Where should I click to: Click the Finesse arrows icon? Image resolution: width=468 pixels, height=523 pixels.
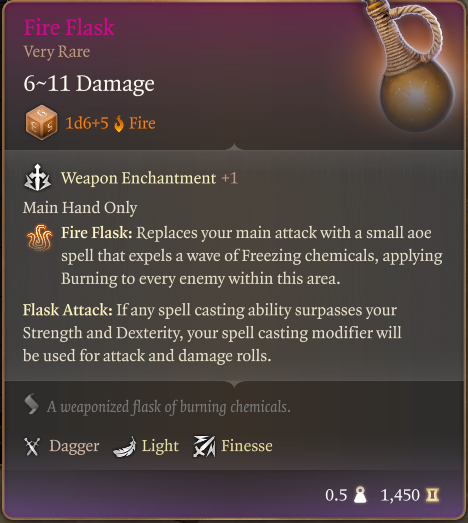(x=204, y=446)
